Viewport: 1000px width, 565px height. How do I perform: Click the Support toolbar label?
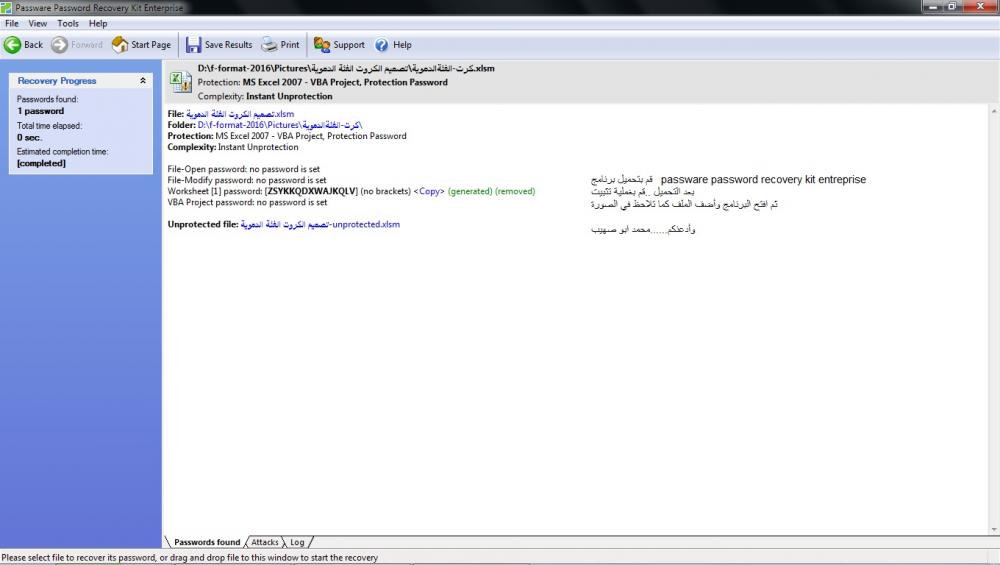click(349, 45)
